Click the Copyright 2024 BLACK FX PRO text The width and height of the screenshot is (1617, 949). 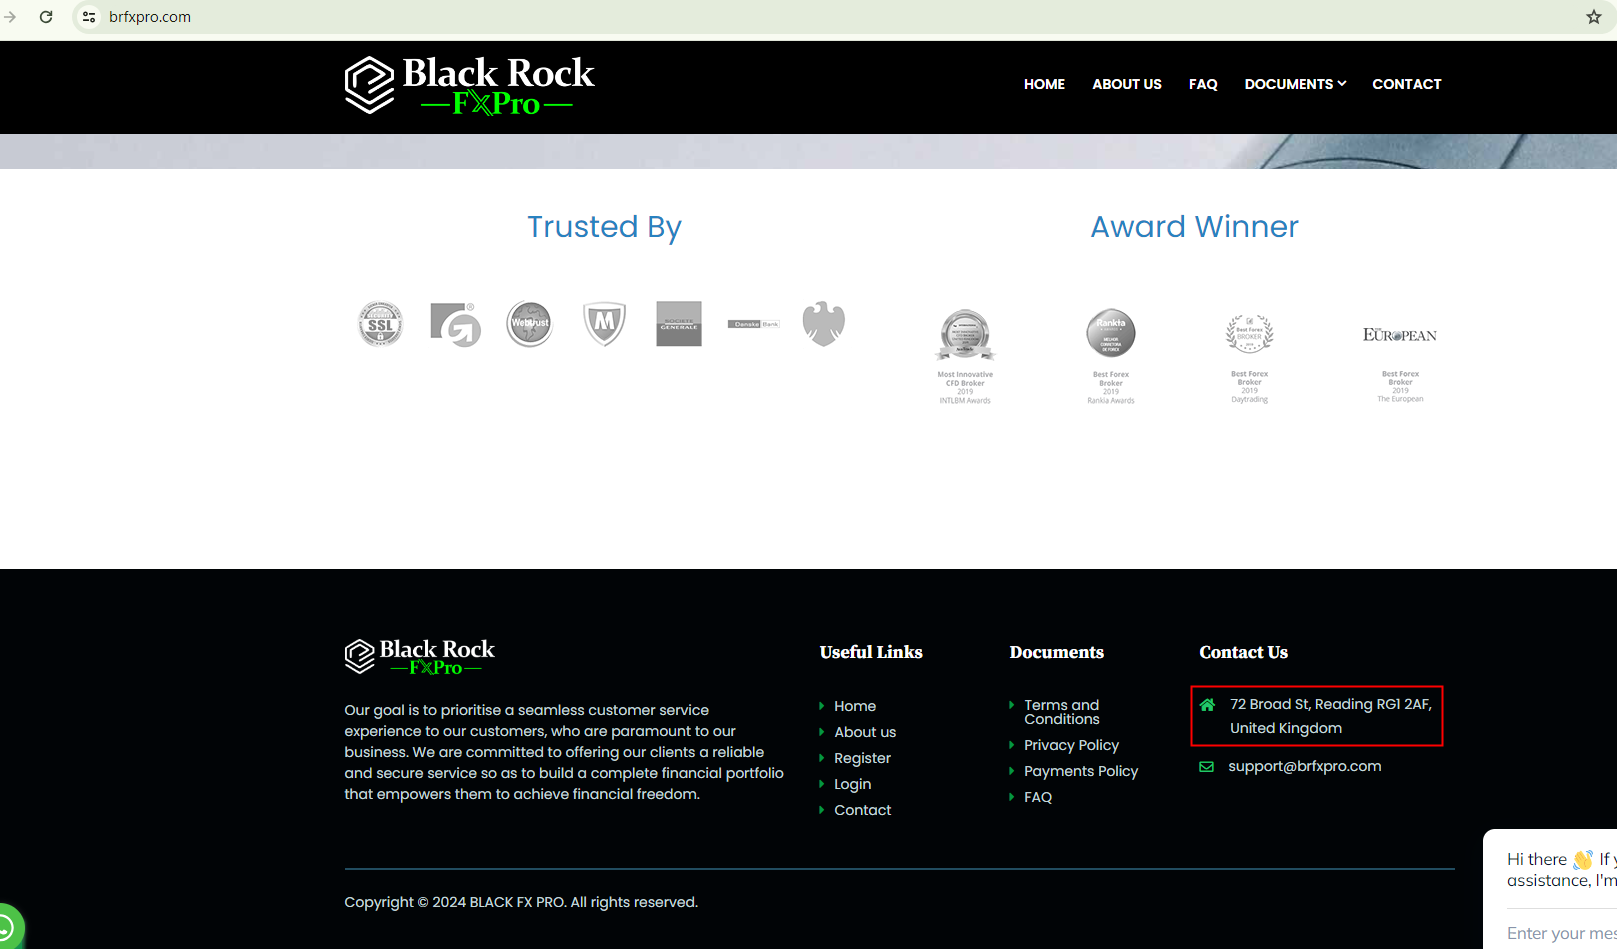[521, 902]
